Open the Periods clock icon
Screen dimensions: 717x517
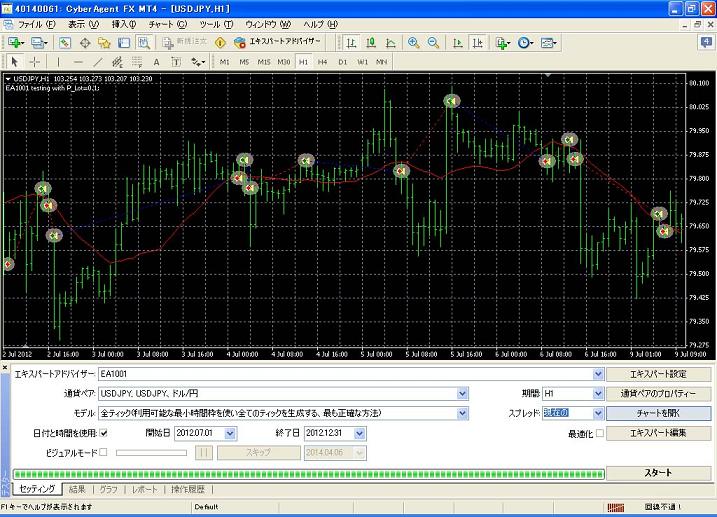pos(525,43)
